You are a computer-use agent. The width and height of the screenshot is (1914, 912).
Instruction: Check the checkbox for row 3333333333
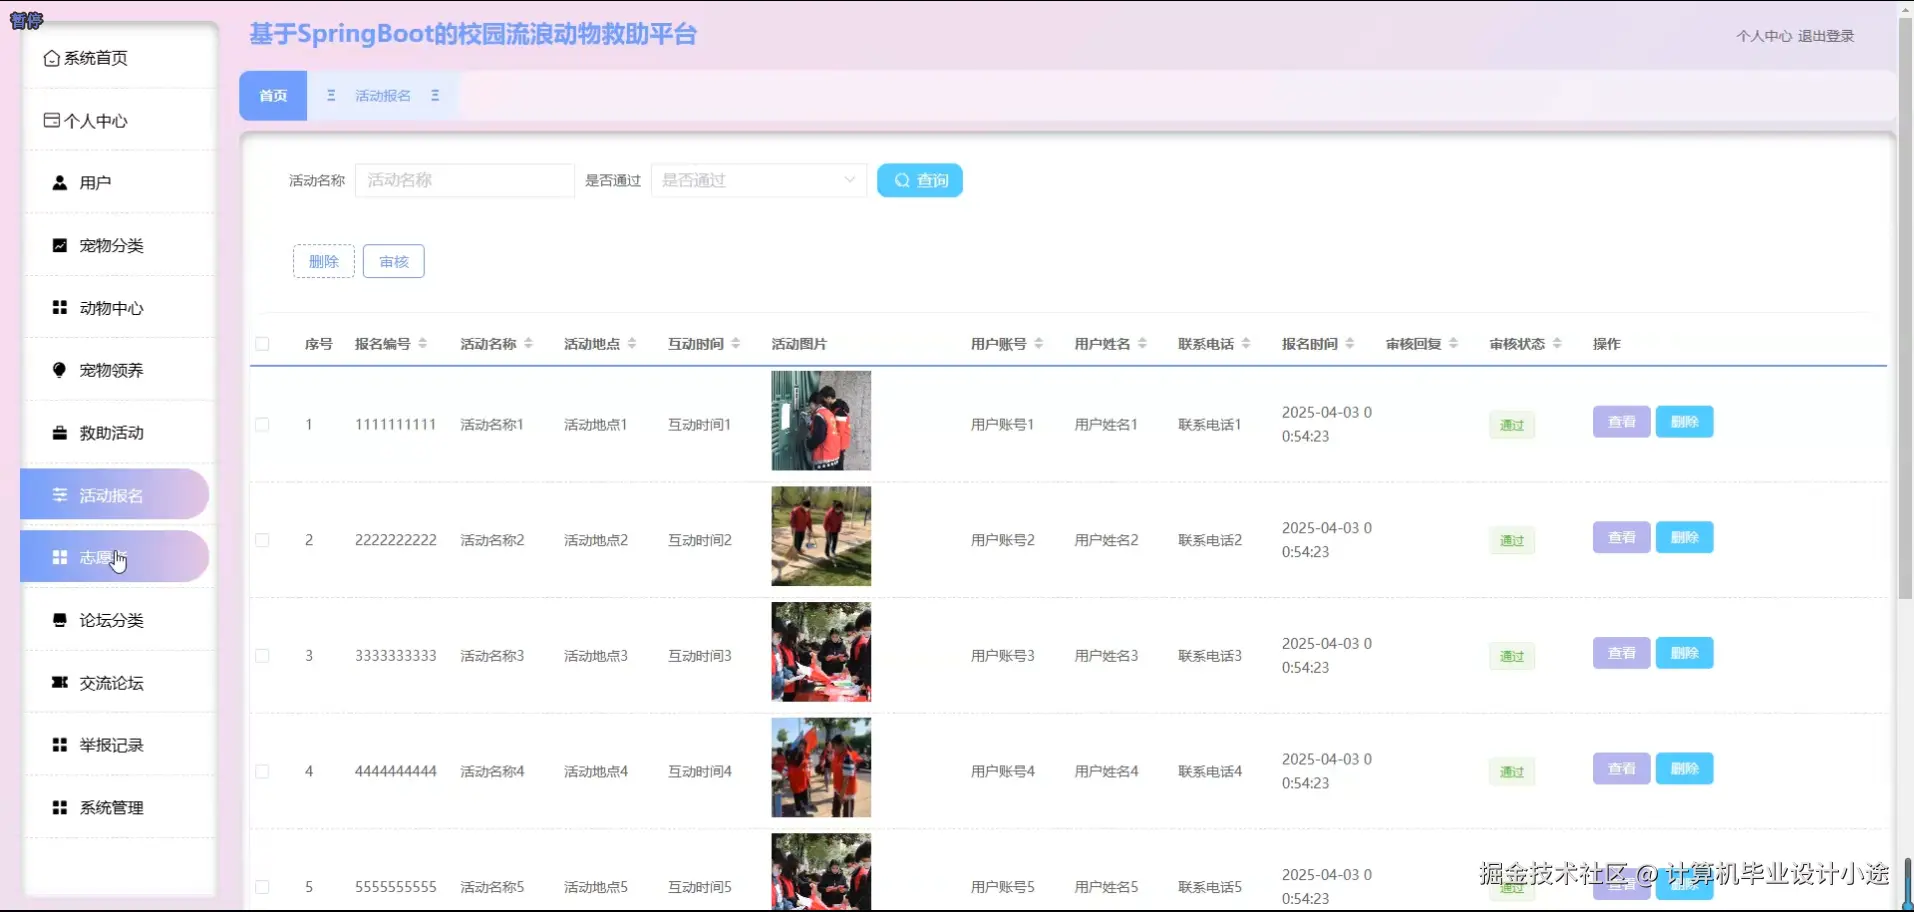coord(262,656)
